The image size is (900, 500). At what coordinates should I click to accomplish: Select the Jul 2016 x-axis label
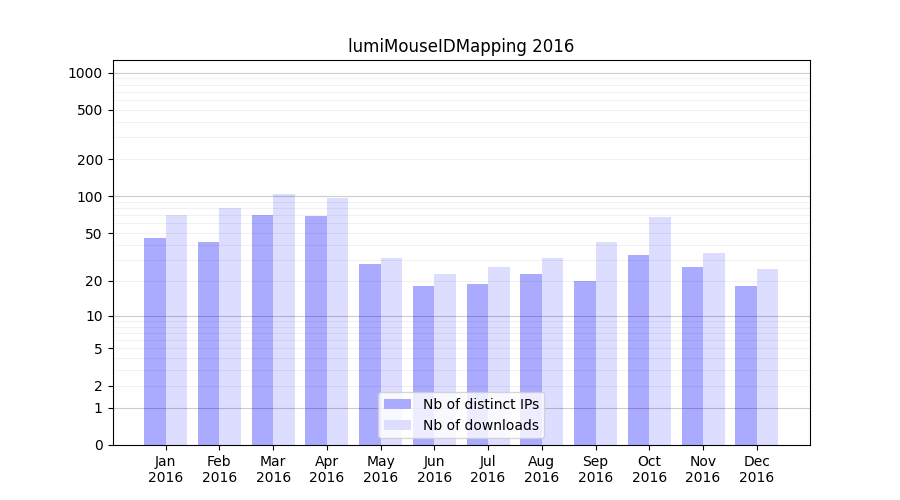point(488,469)
